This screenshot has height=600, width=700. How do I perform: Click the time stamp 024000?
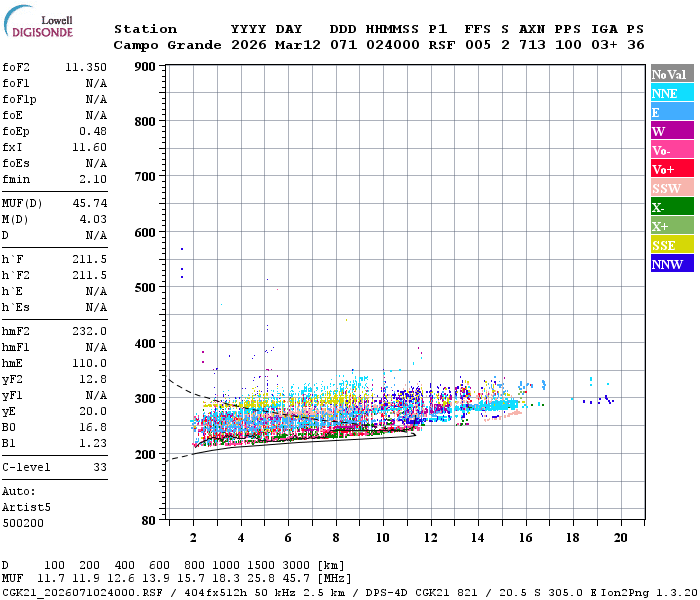coord(393,45)
